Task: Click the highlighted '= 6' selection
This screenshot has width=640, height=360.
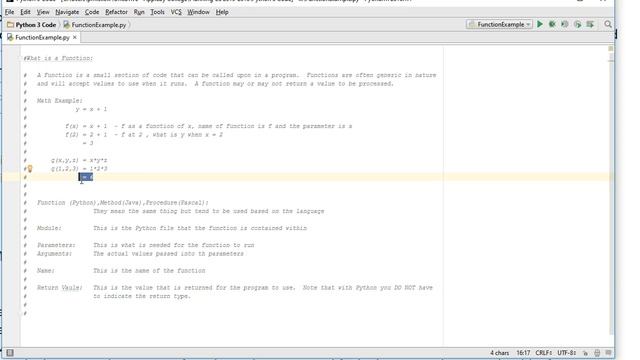Action: pyautogui.click(x=86, y=177)
